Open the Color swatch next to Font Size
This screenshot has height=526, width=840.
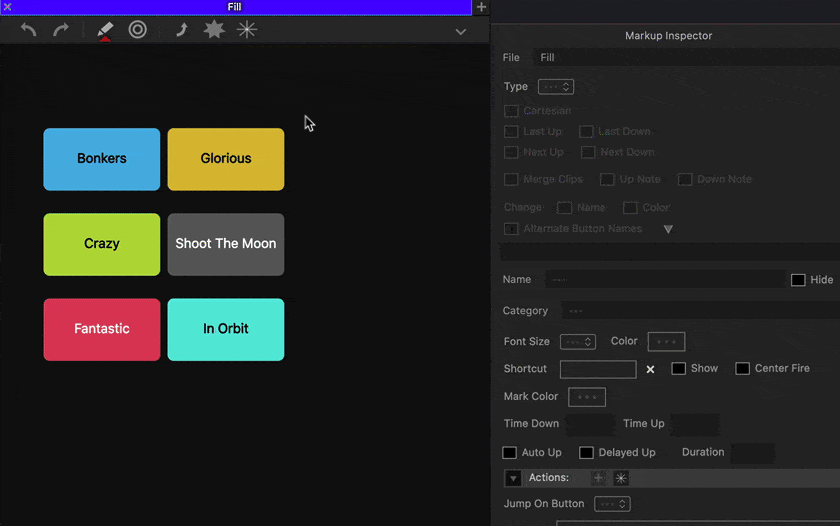click(666, 342)
